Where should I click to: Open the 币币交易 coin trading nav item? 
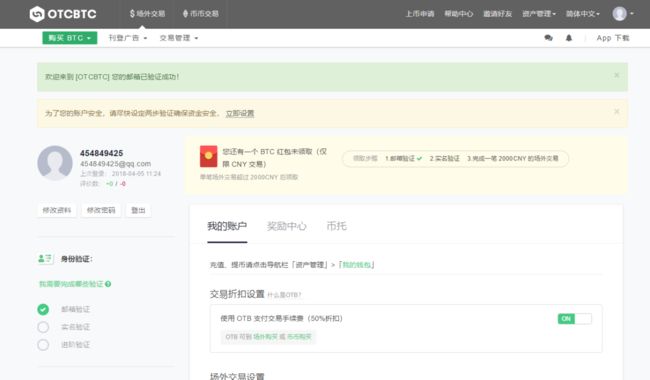pos(201,14)
